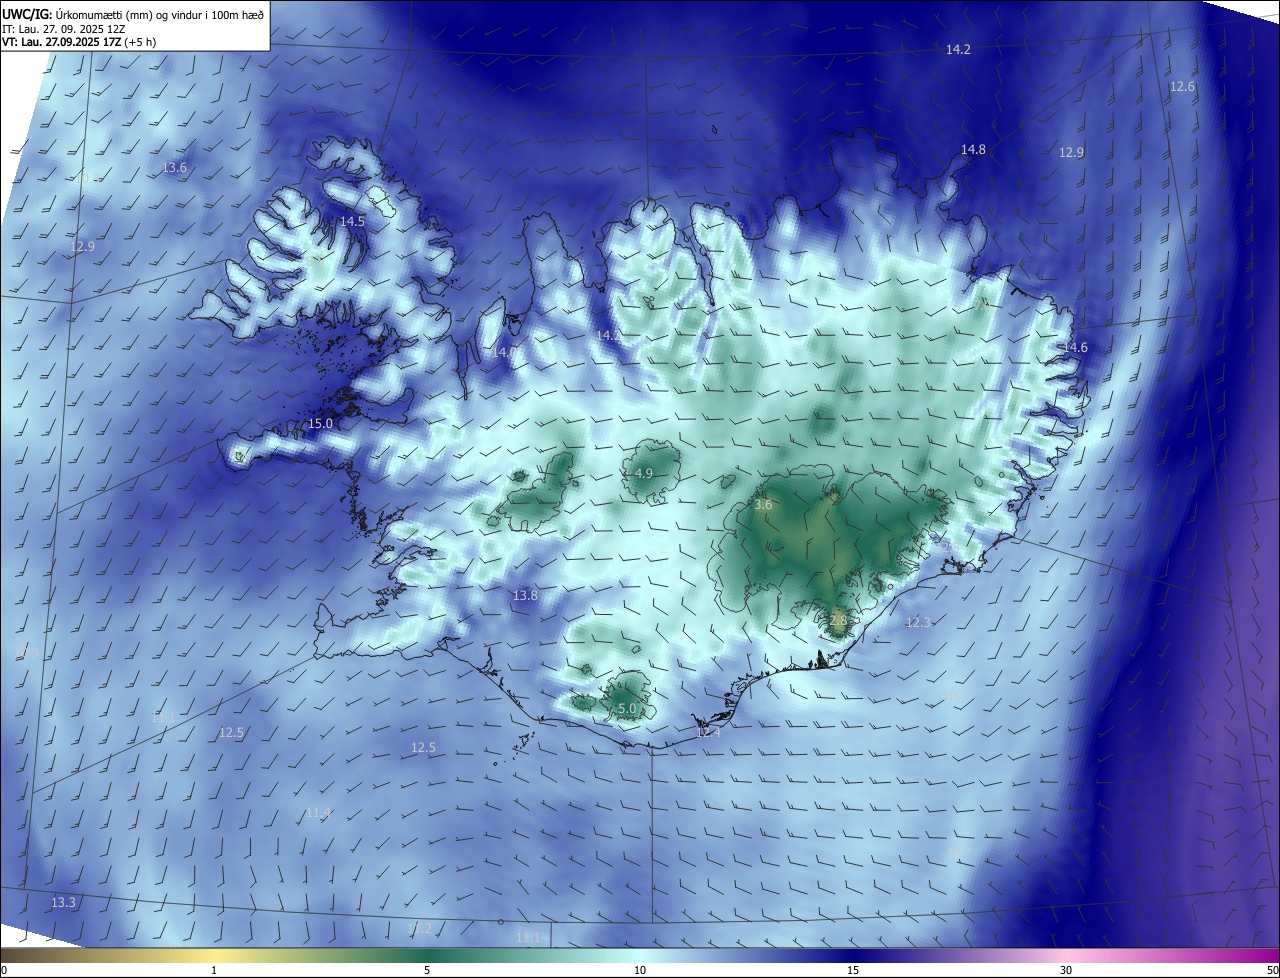Click the 15 tick on the color scale
Image resolution: width=1280 pixels, height=978 pixels.
point(853,970)
